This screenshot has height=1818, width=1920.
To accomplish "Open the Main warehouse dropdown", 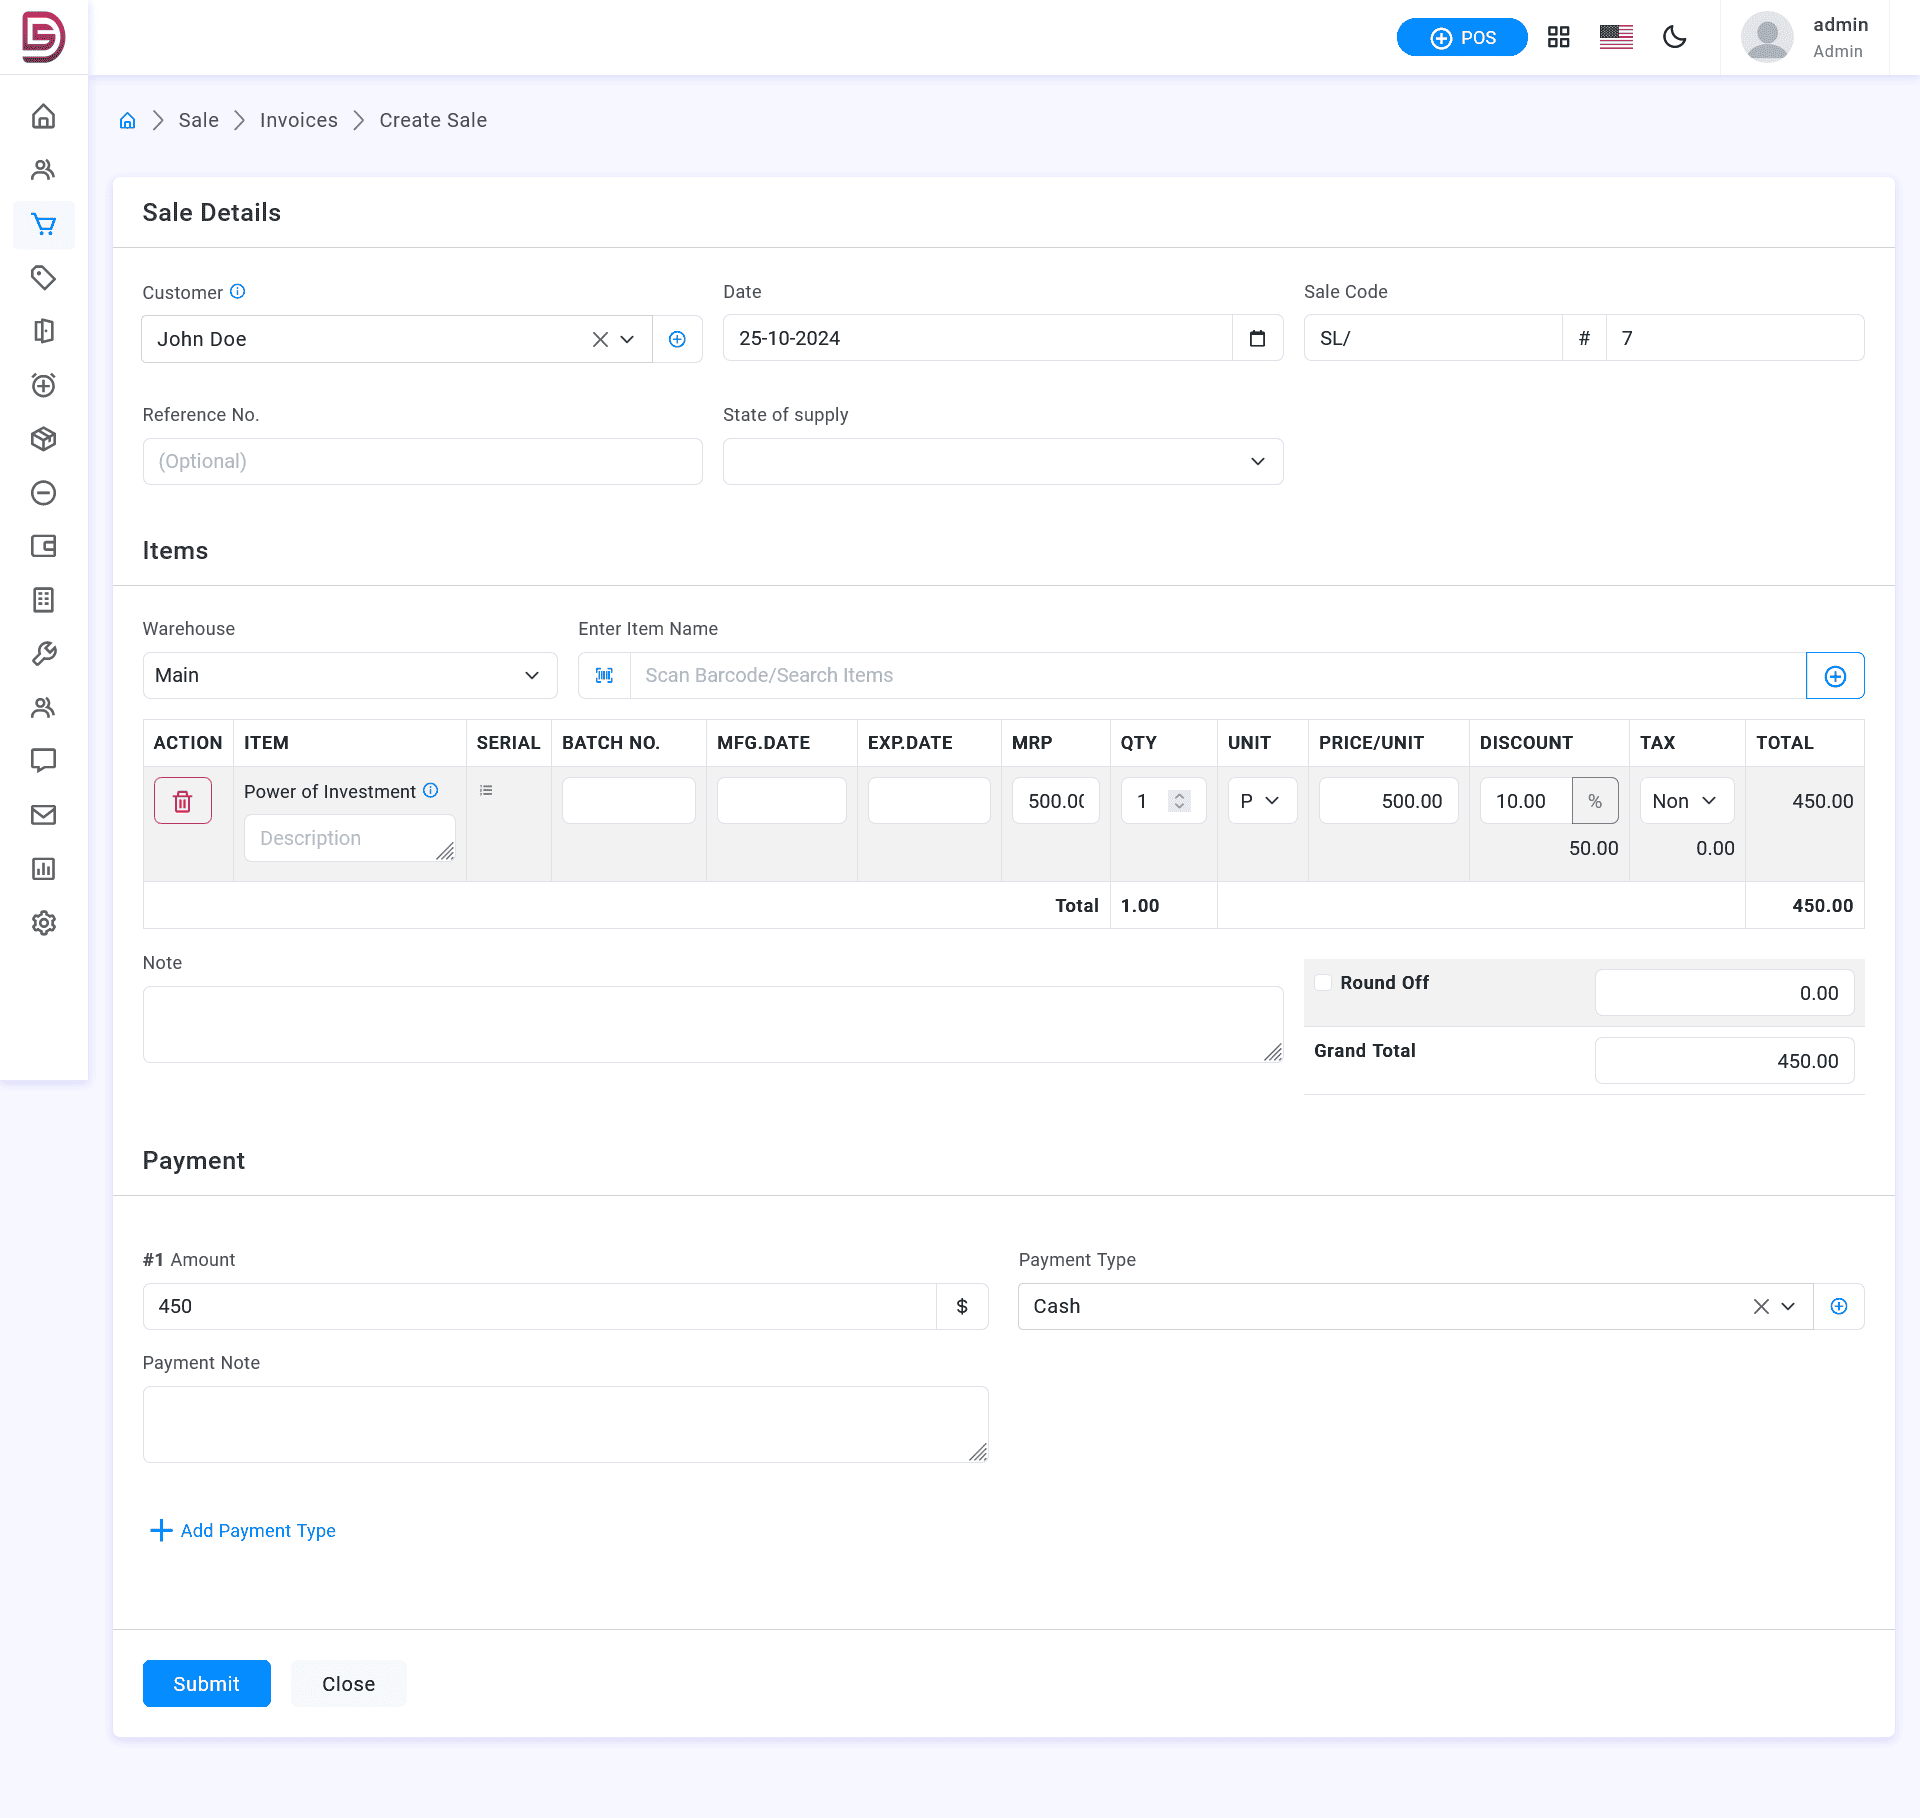I will coord(349,676).
